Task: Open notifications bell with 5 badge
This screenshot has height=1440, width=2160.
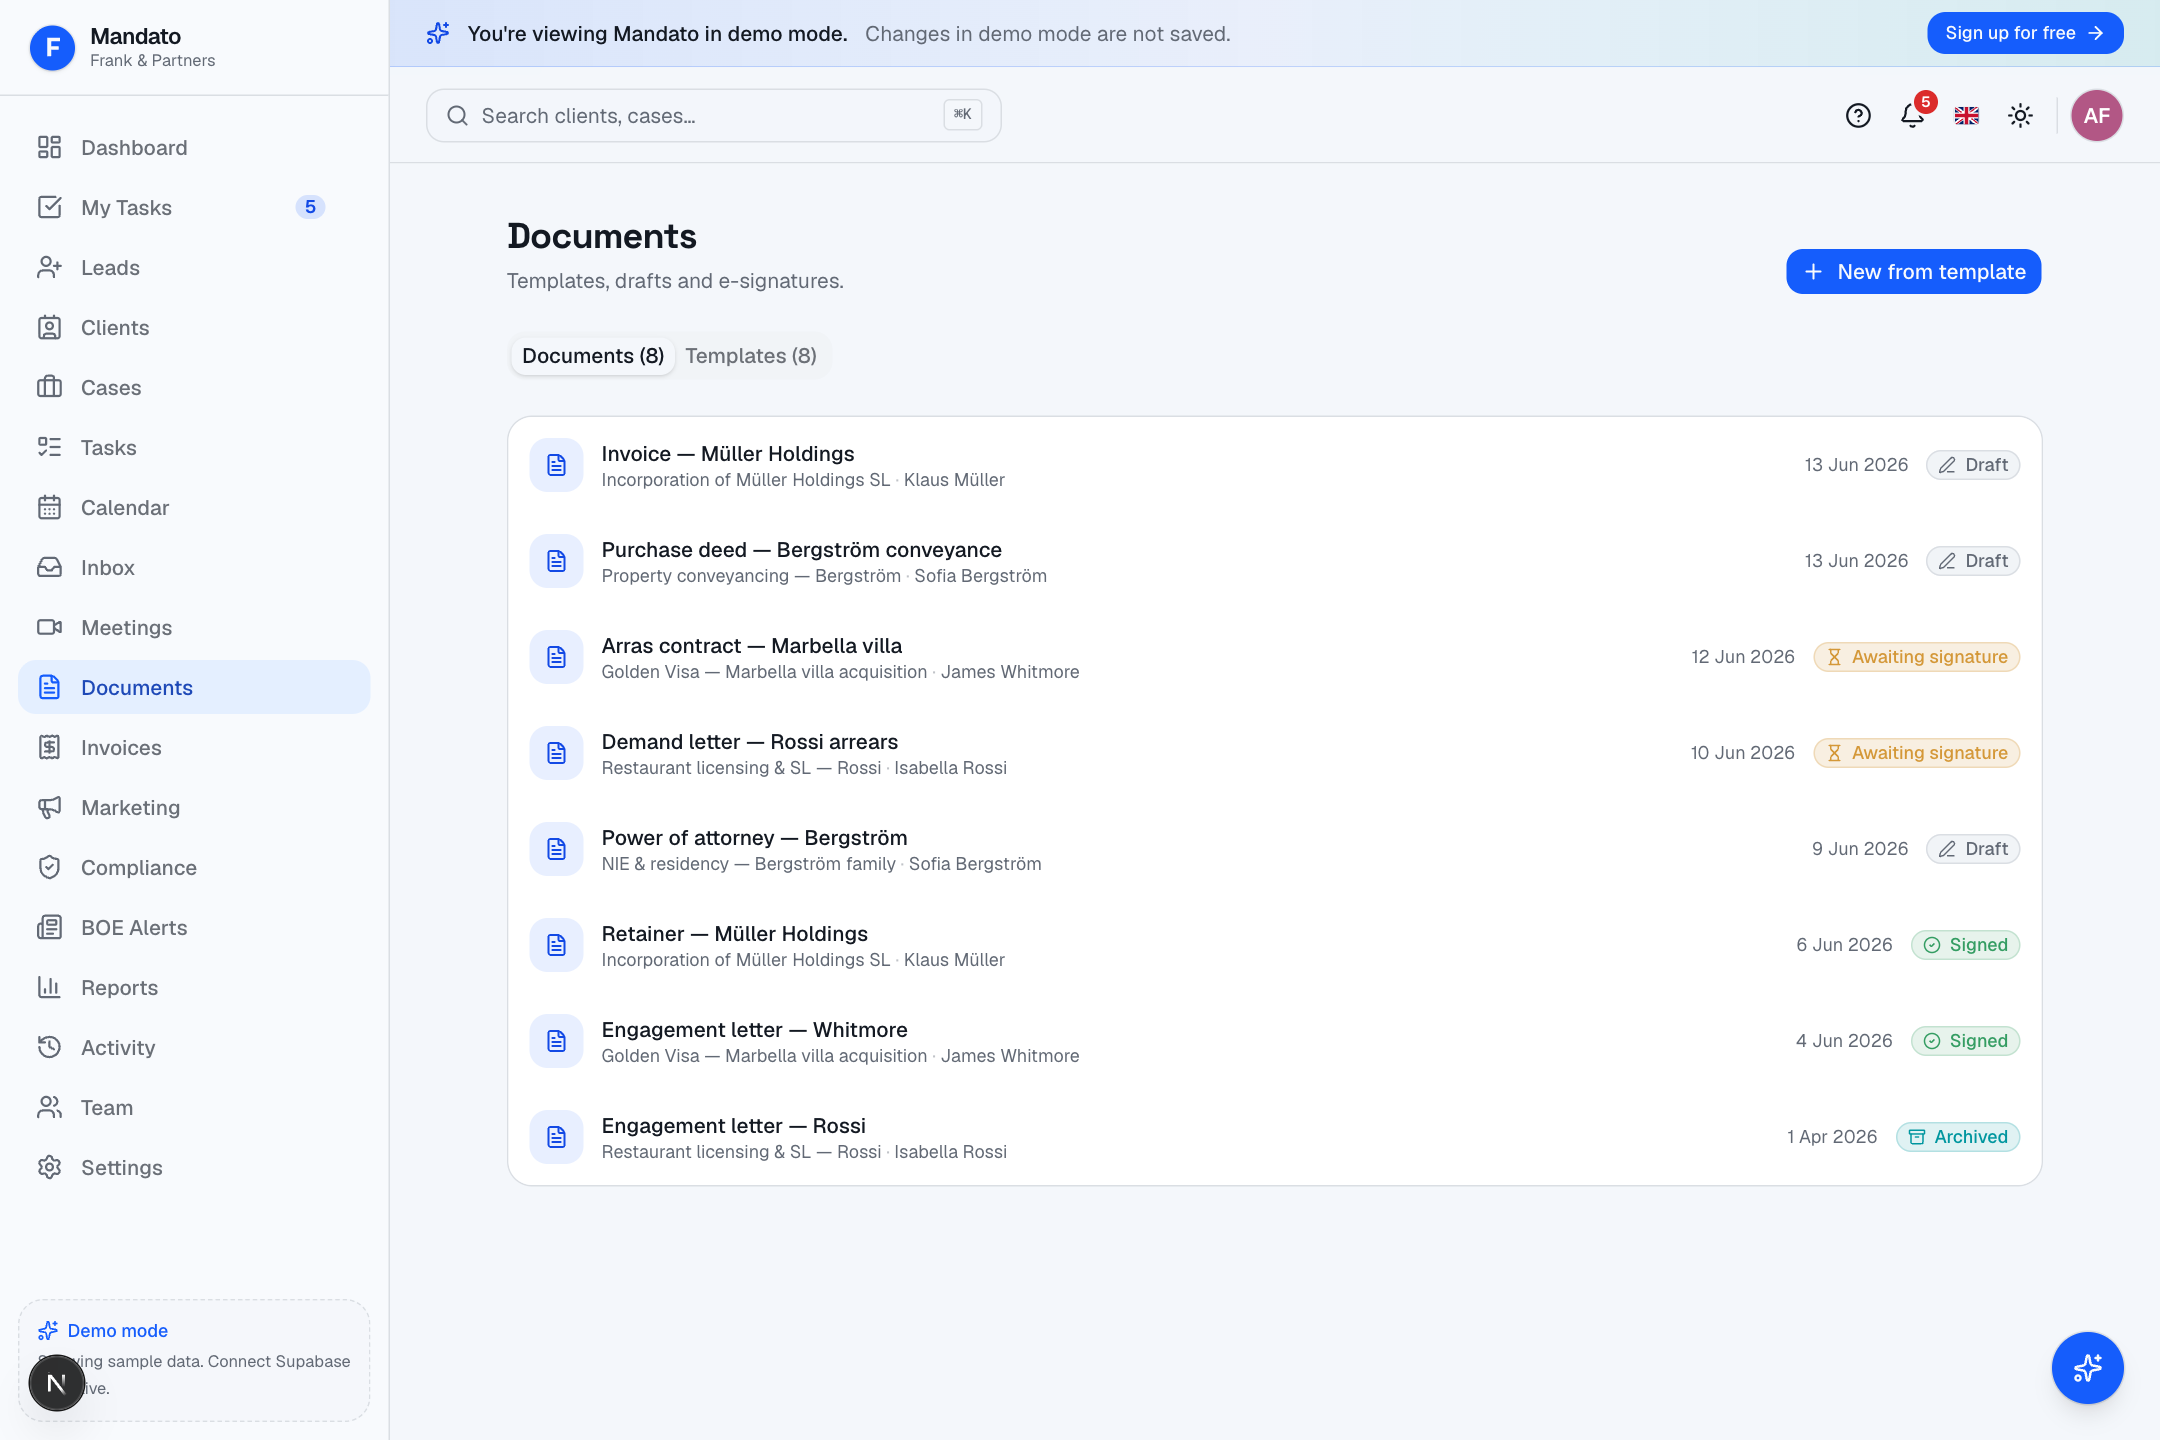Action: [x=1913, y=116]
